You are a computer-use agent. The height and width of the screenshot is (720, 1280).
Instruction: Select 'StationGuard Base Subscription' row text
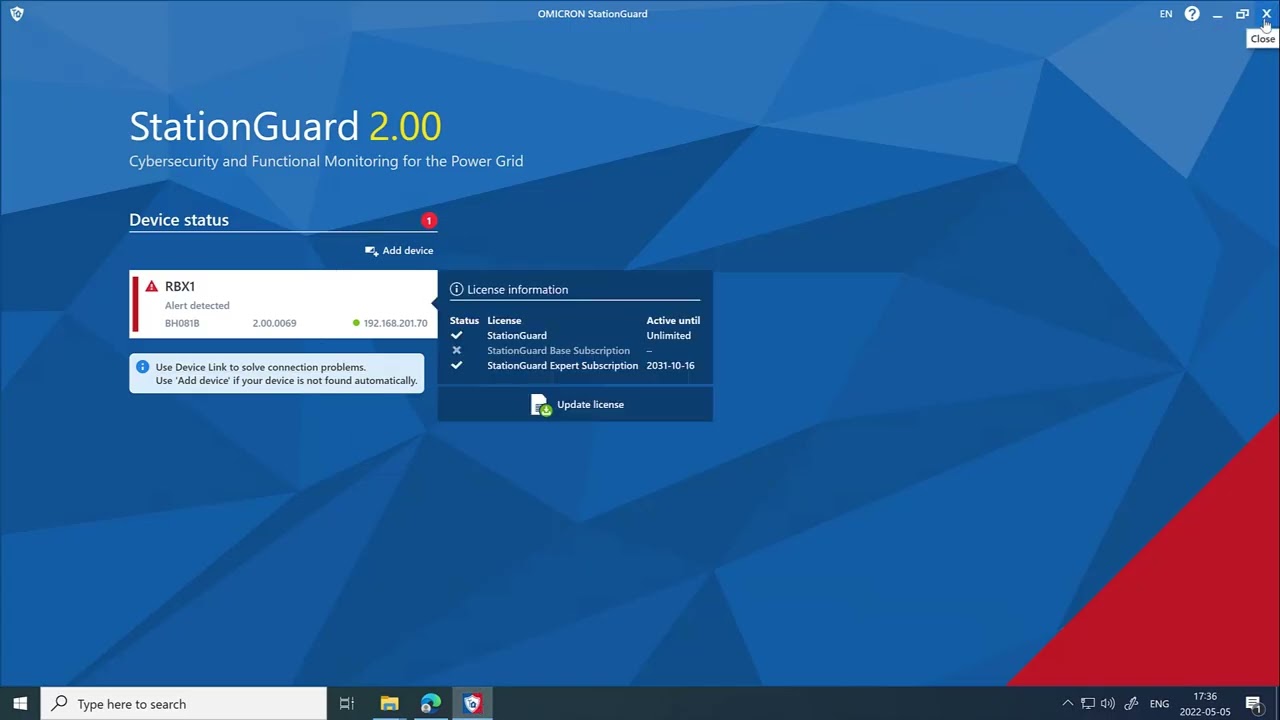[x=558, y=351]
